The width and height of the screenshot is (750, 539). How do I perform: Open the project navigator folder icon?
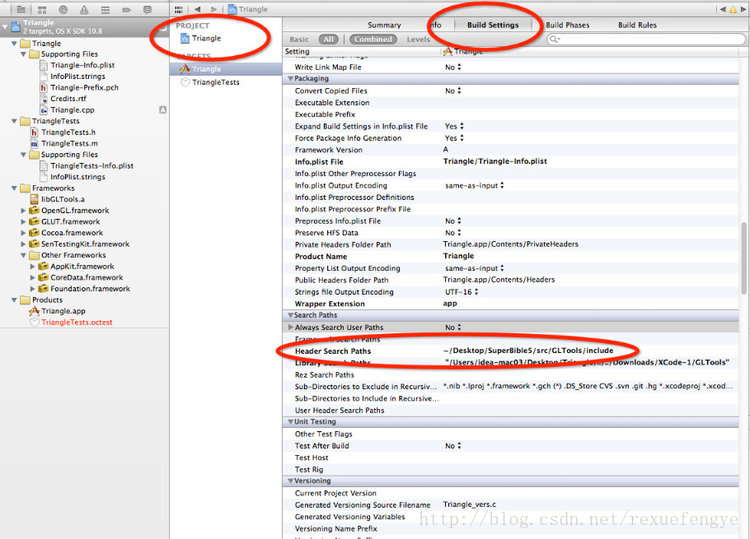[x=21, y=9]
